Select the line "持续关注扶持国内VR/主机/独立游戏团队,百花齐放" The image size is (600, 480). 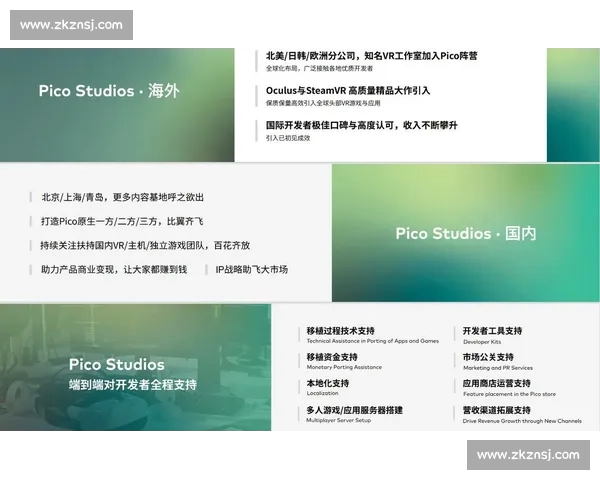(x=145, y=245)
